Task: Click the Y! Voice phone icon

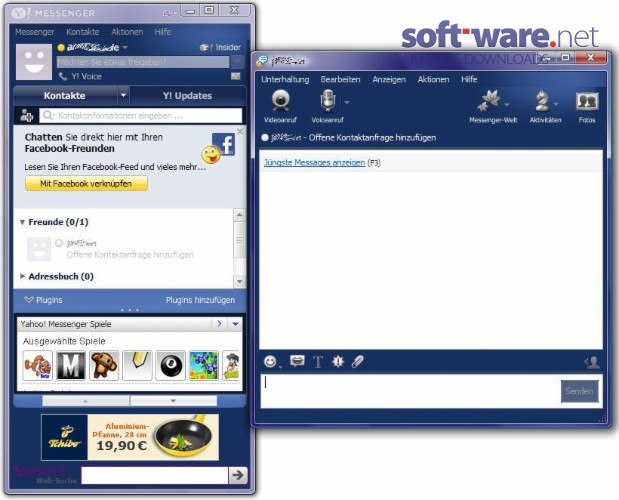Action: click(63, 76)
